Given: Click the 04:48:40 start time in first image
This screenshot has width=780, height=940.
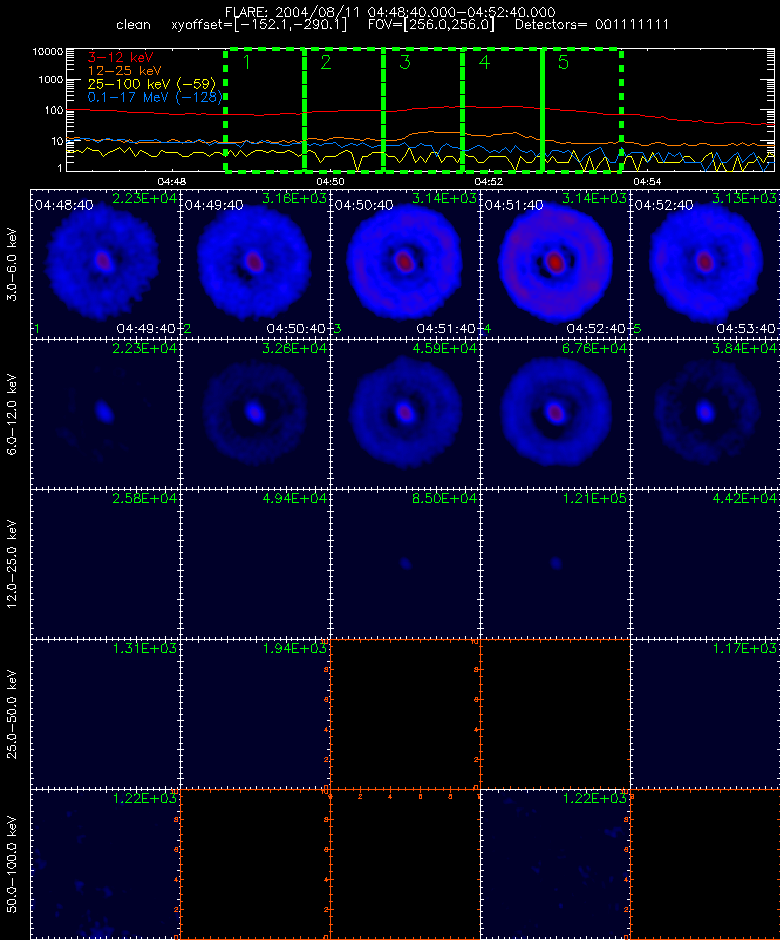Looking at the screenshot, I should (64, 205).
